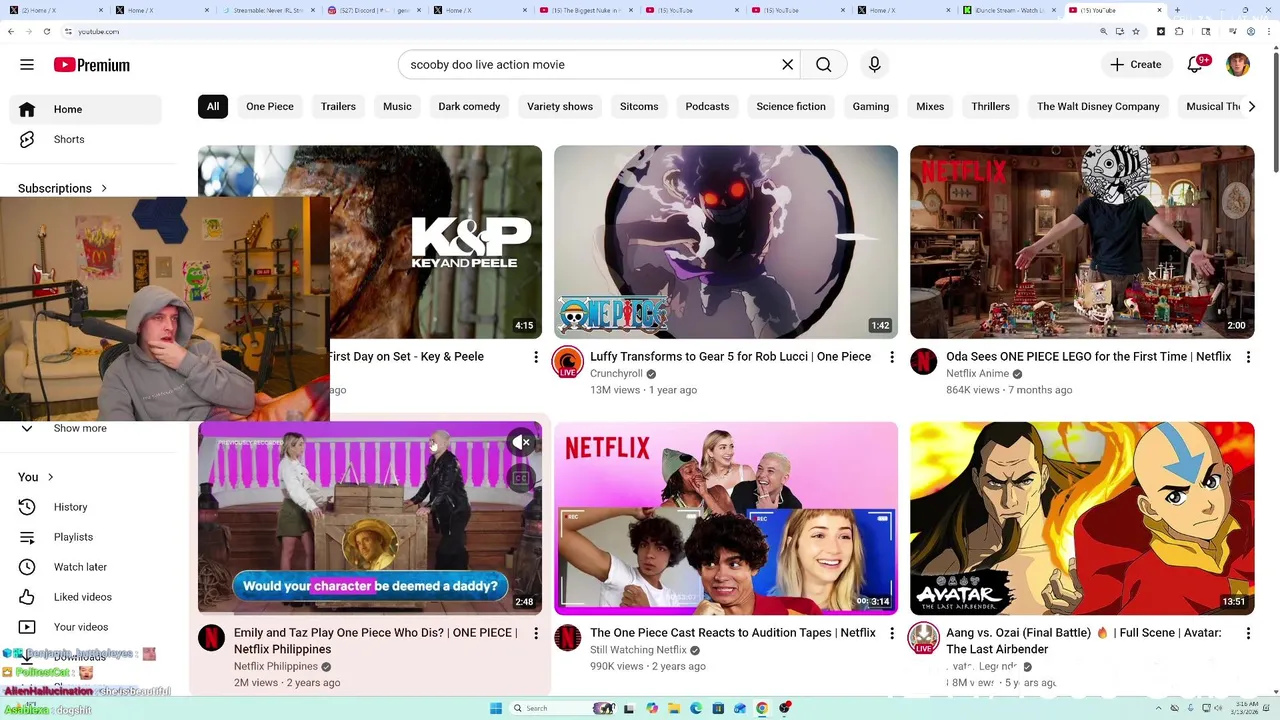Open the YouTube hamburger guide menu
This screenshot has height=720, width=1280.
pos(27,65)
